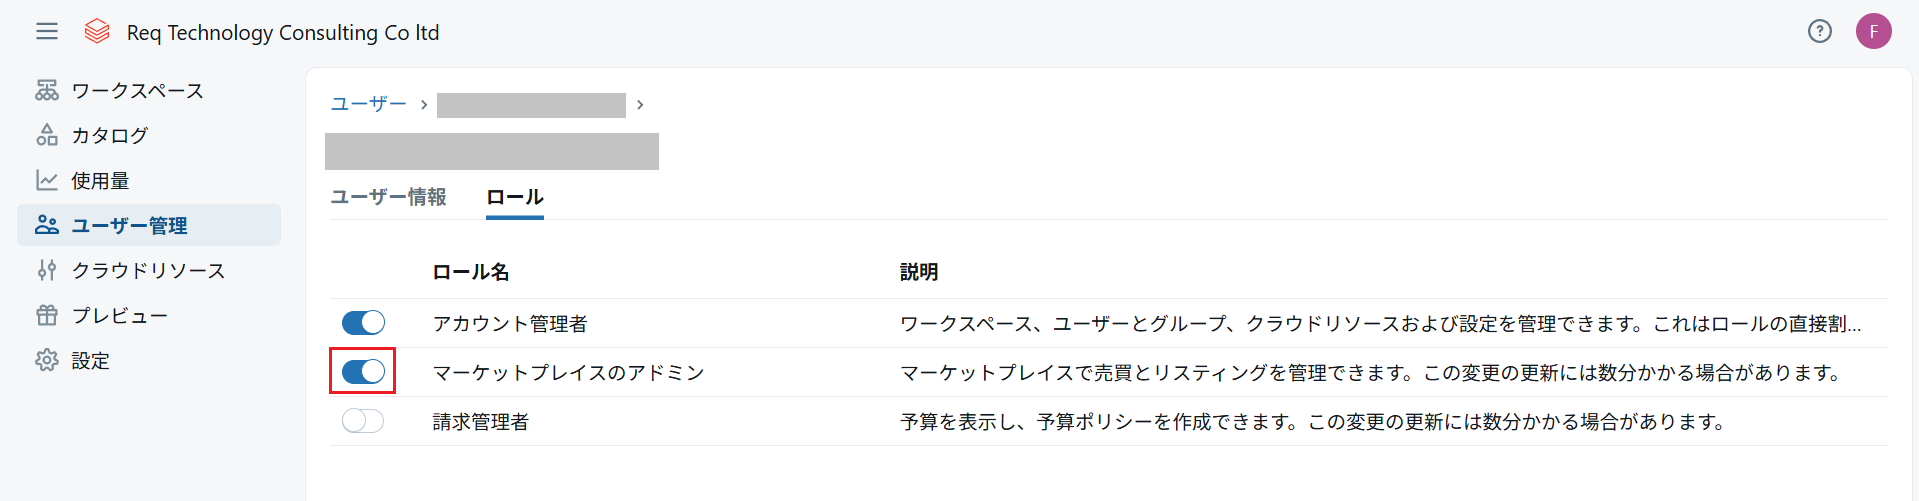
Task: Toggle the アカウント管理者 role switch
Action: tap(363, 323)
